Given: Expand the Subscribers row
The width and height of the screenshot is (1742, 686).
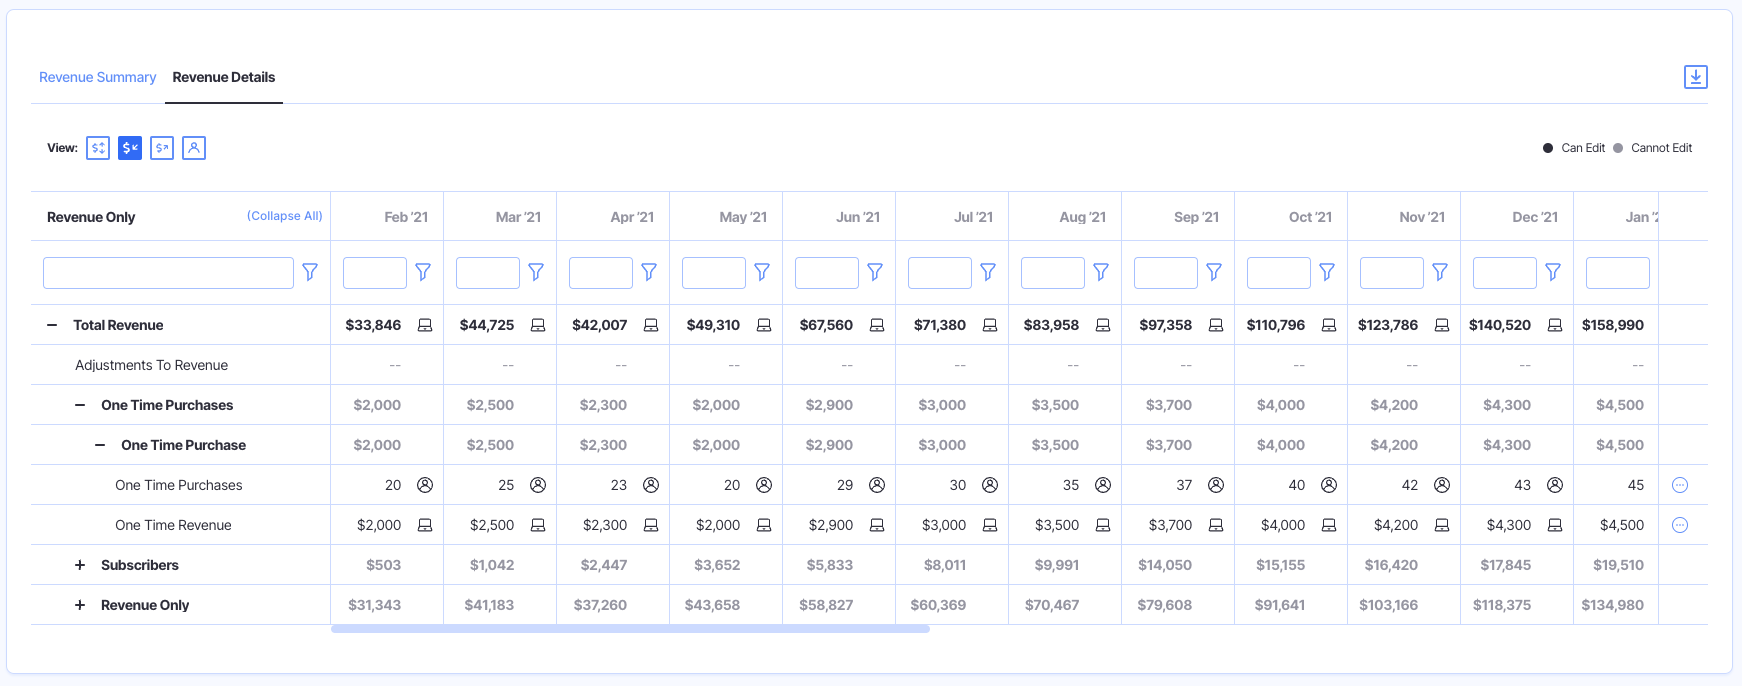Looking at the screenshot, I should click(80, 565).
